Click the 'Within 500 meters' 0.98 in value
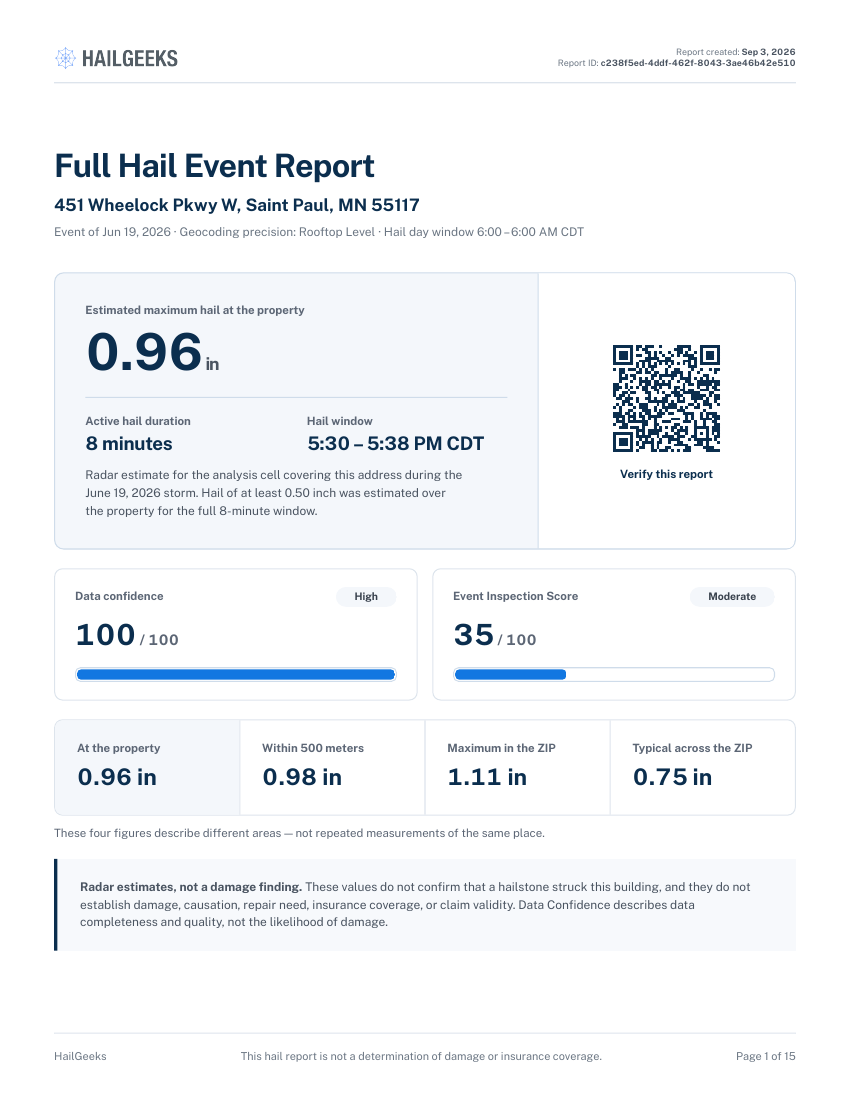Image resolution: width=850 pixels, height=1100 pixels. (x=302, y=777)
